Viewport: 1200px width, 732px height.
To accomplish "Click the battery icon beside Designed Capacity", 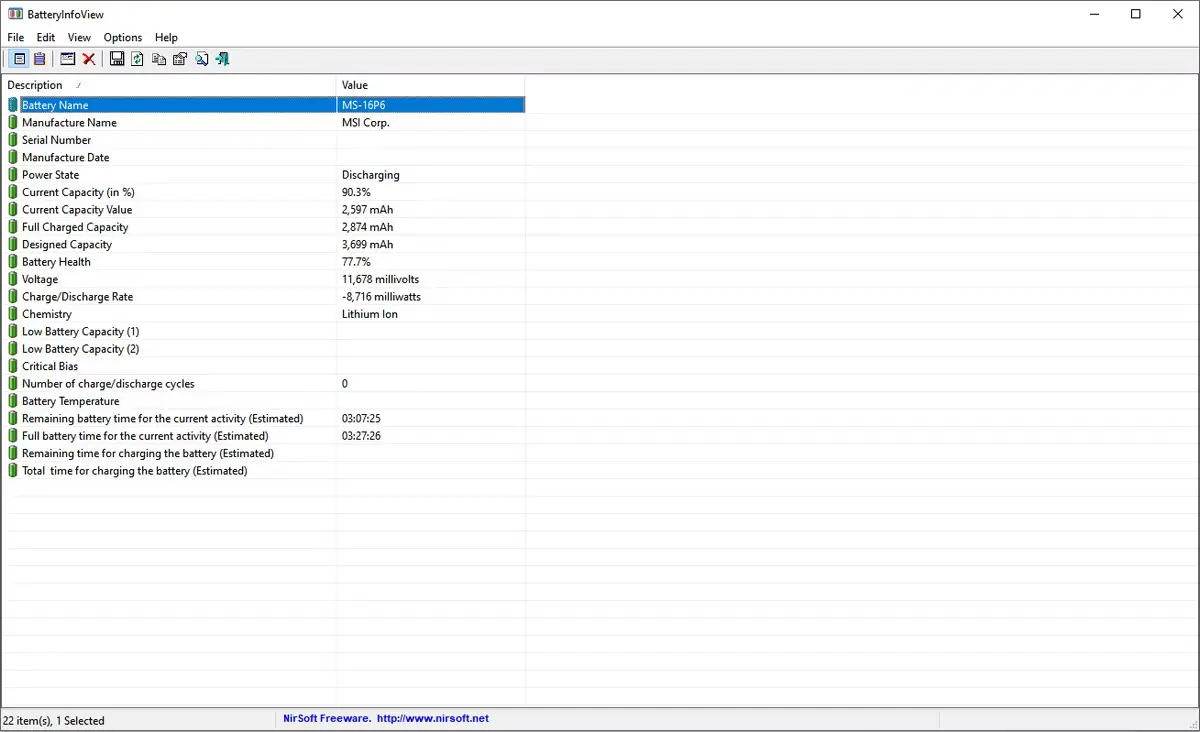I will tap(13, 244).
